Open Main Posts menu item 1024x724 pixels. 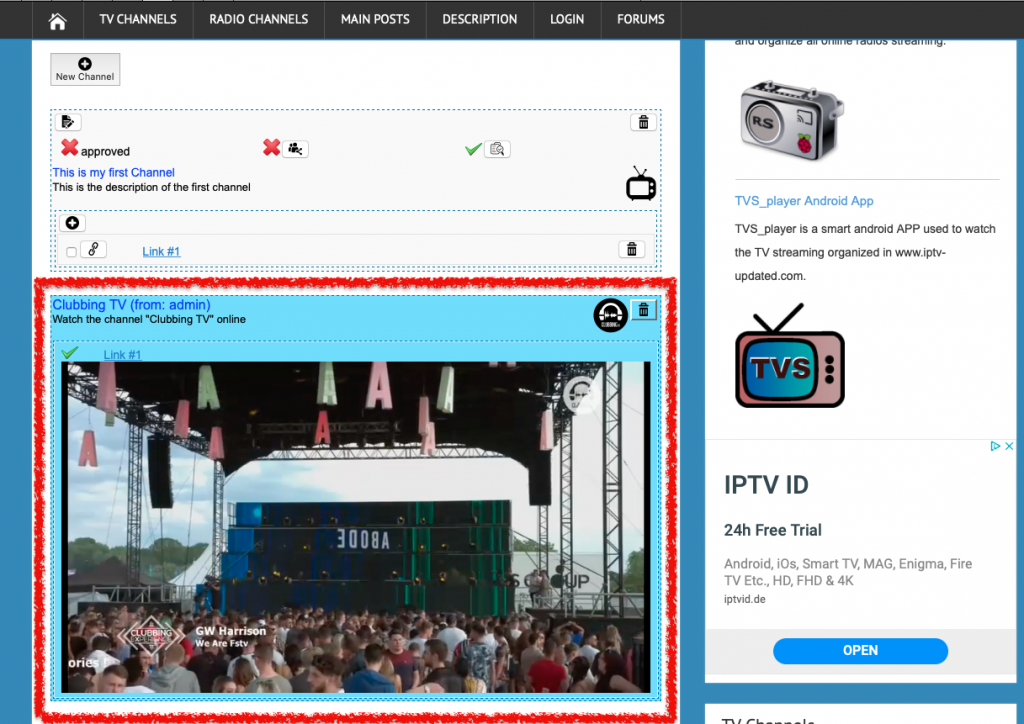click(375, 20)
